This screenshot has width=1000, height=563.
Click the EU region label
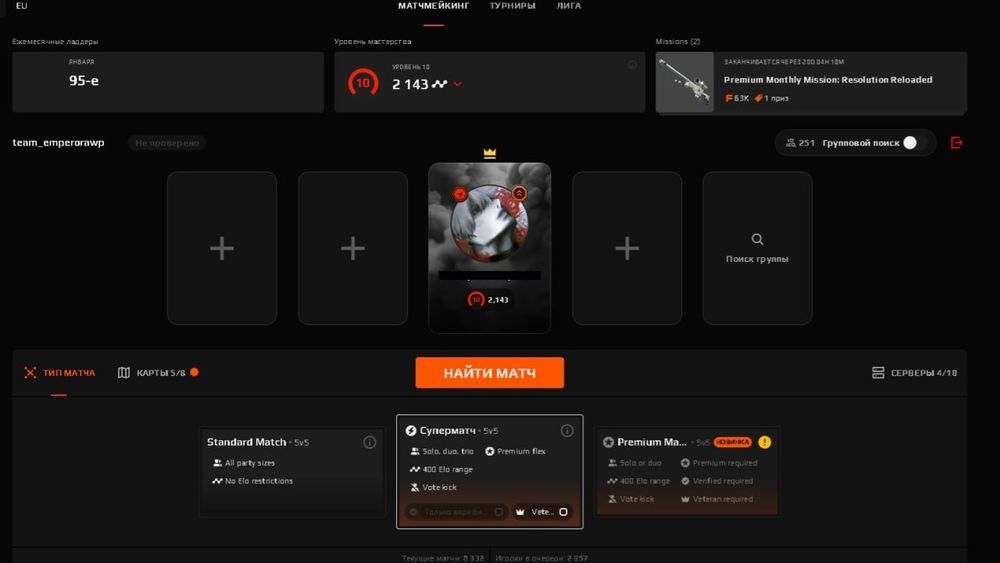[21, 6]
